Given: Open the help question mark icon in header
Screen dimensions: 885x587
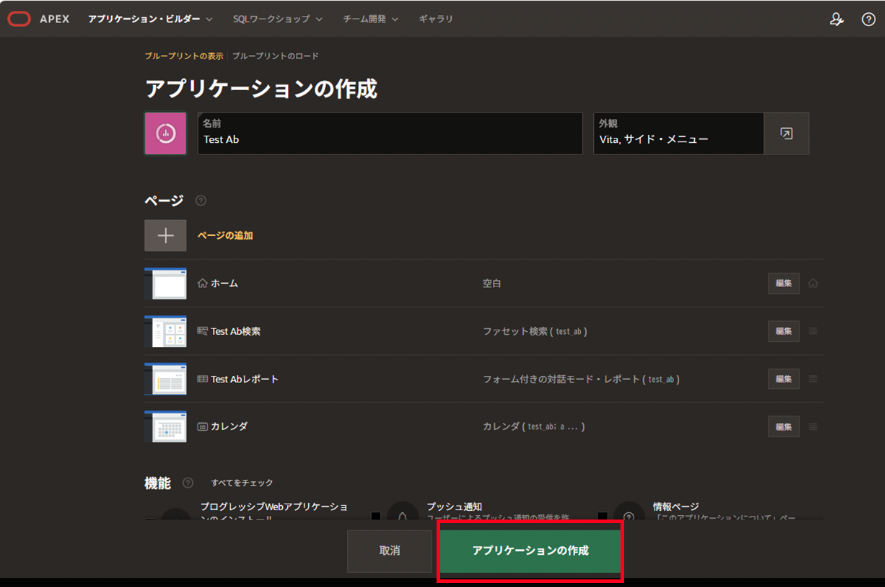Looking at the screenshot, I should [x=868, y=19].
